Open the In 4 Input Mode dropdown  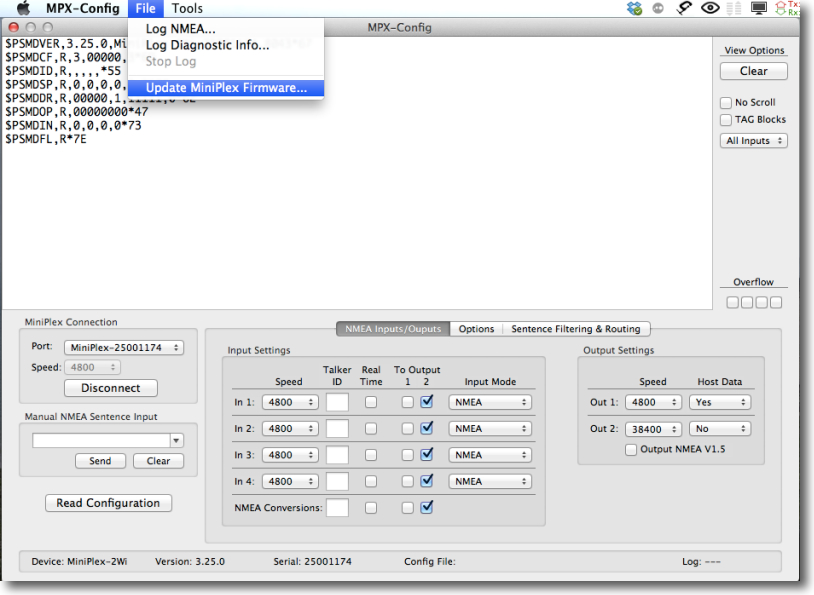click(x=490, y=482)
